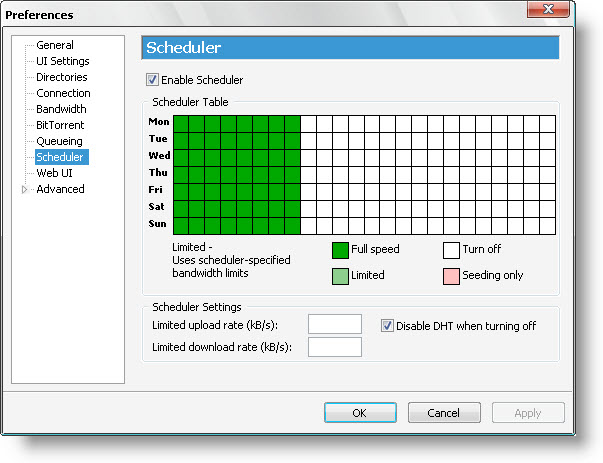Select Advanced in the preferences tree
603x463 pixels.
60,189
